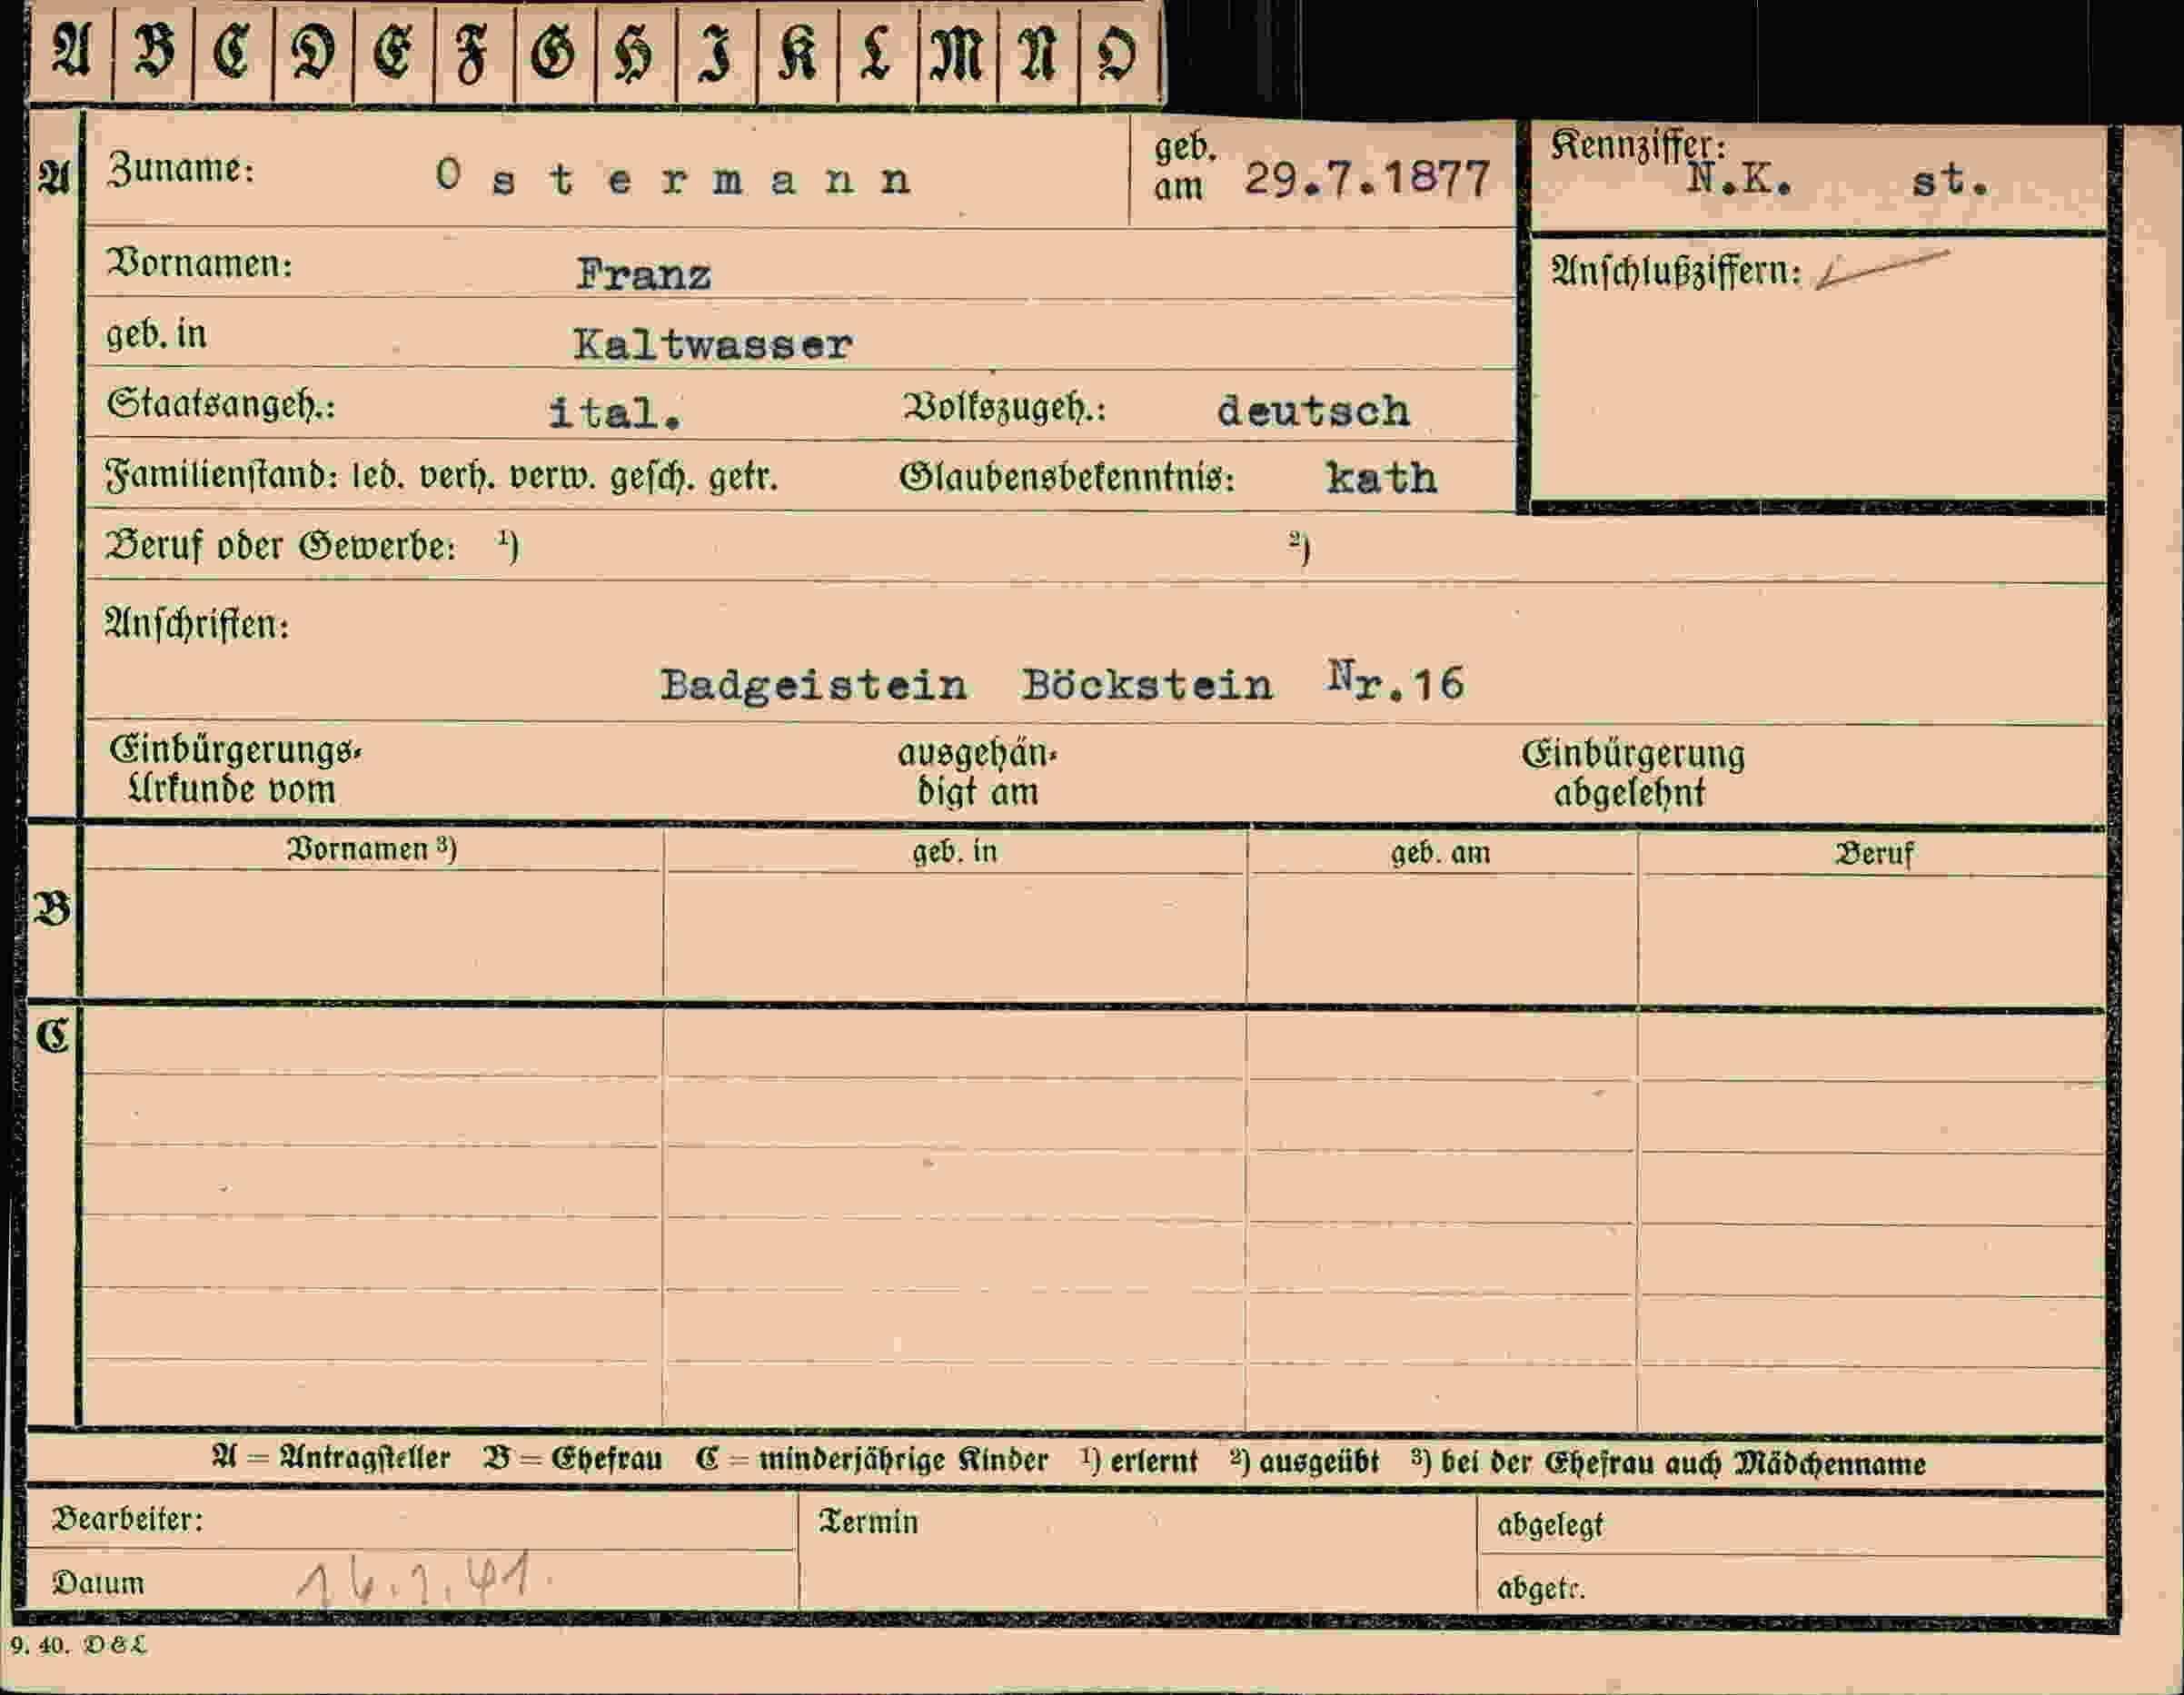Click index tab letter C

pyautogui.click(x=232, y=51)
